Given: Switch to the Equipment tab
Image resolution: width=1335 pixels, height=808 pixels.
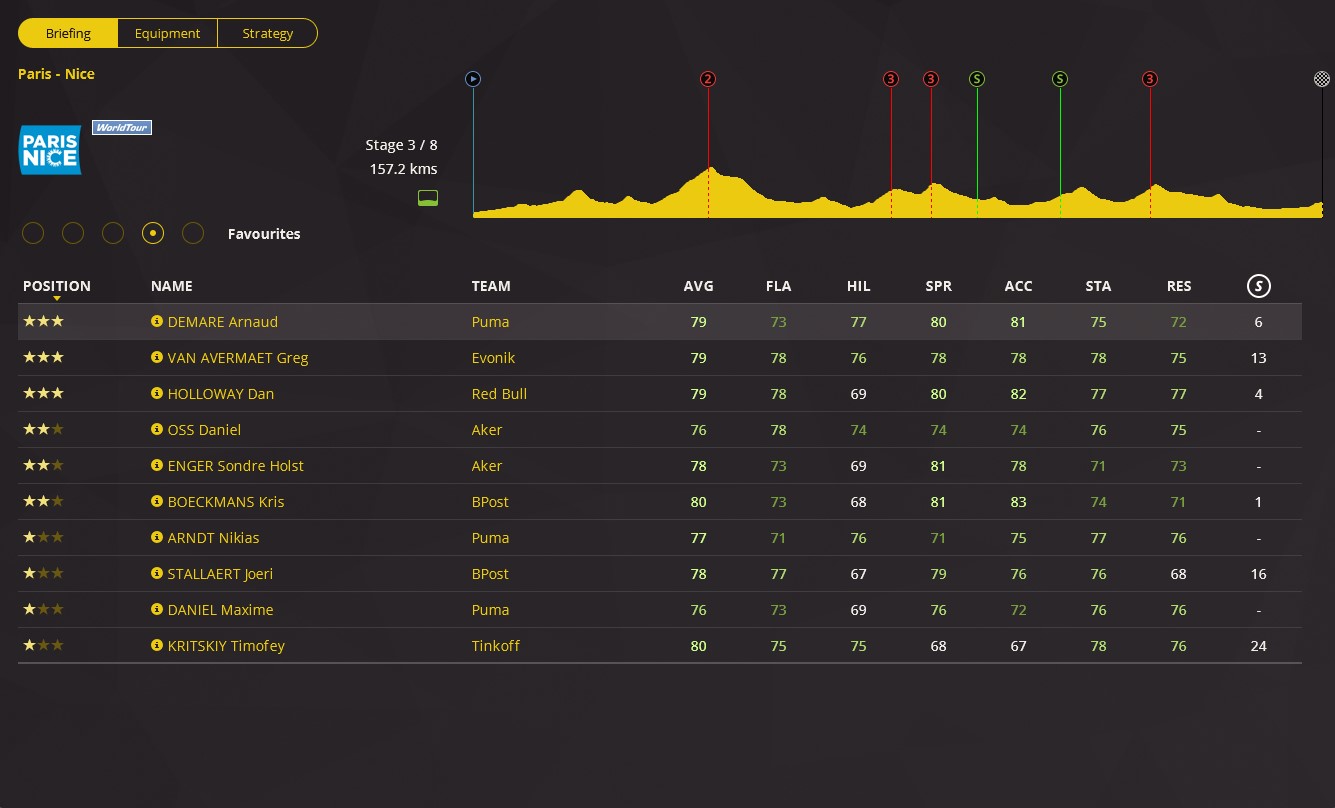Looking at the screenshot, I should pyautogui.click(x=167, y=33).
